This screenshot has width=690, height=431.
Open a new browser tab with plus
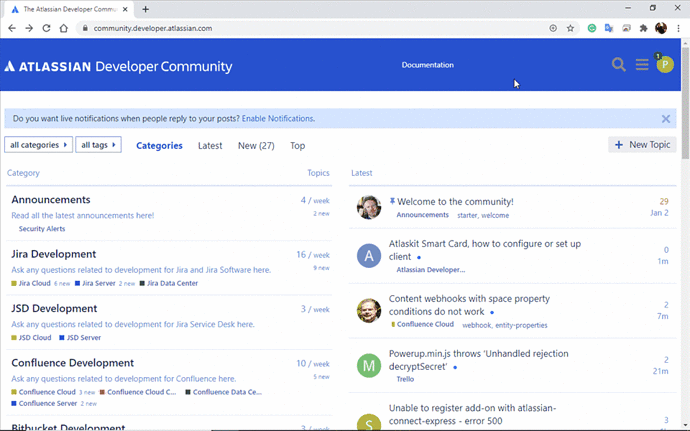click(x=146, y=9)
